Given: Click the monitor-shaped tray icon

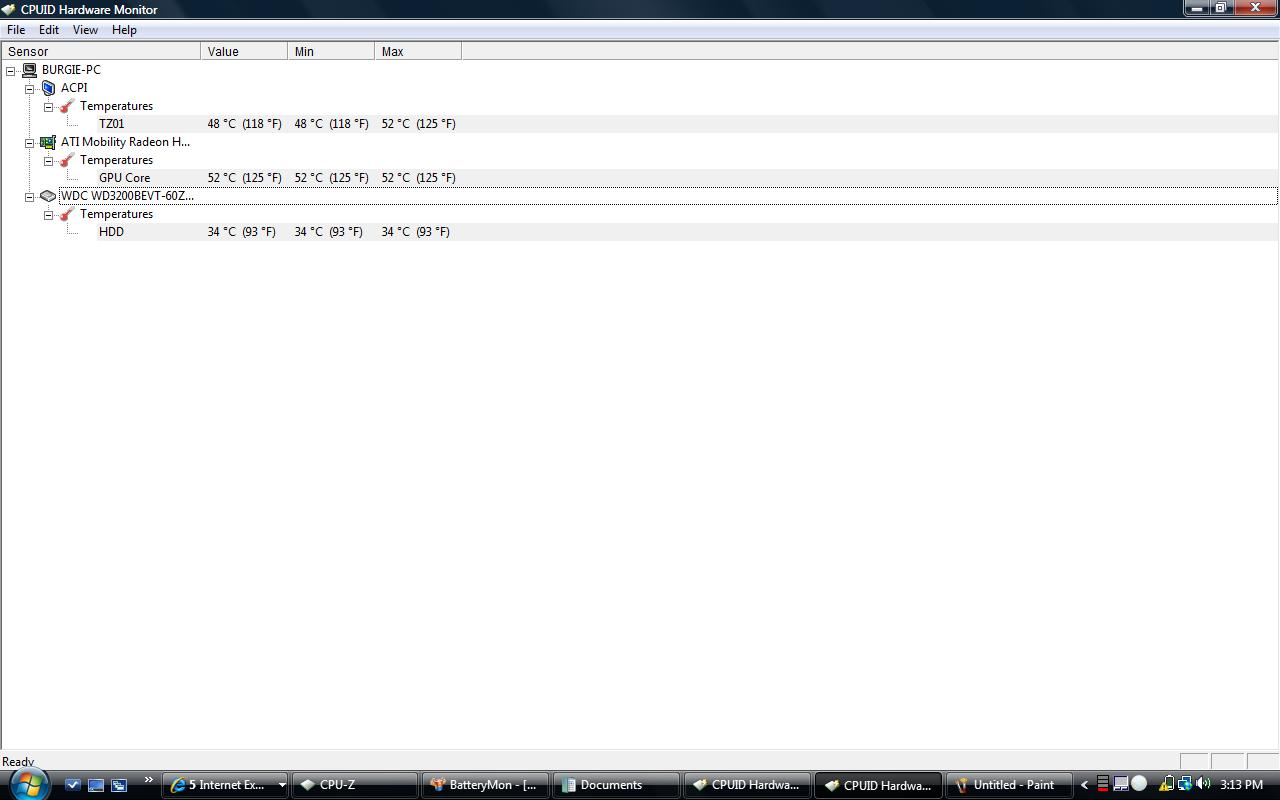Looking at the screenshot, I should click(1120, 784).
